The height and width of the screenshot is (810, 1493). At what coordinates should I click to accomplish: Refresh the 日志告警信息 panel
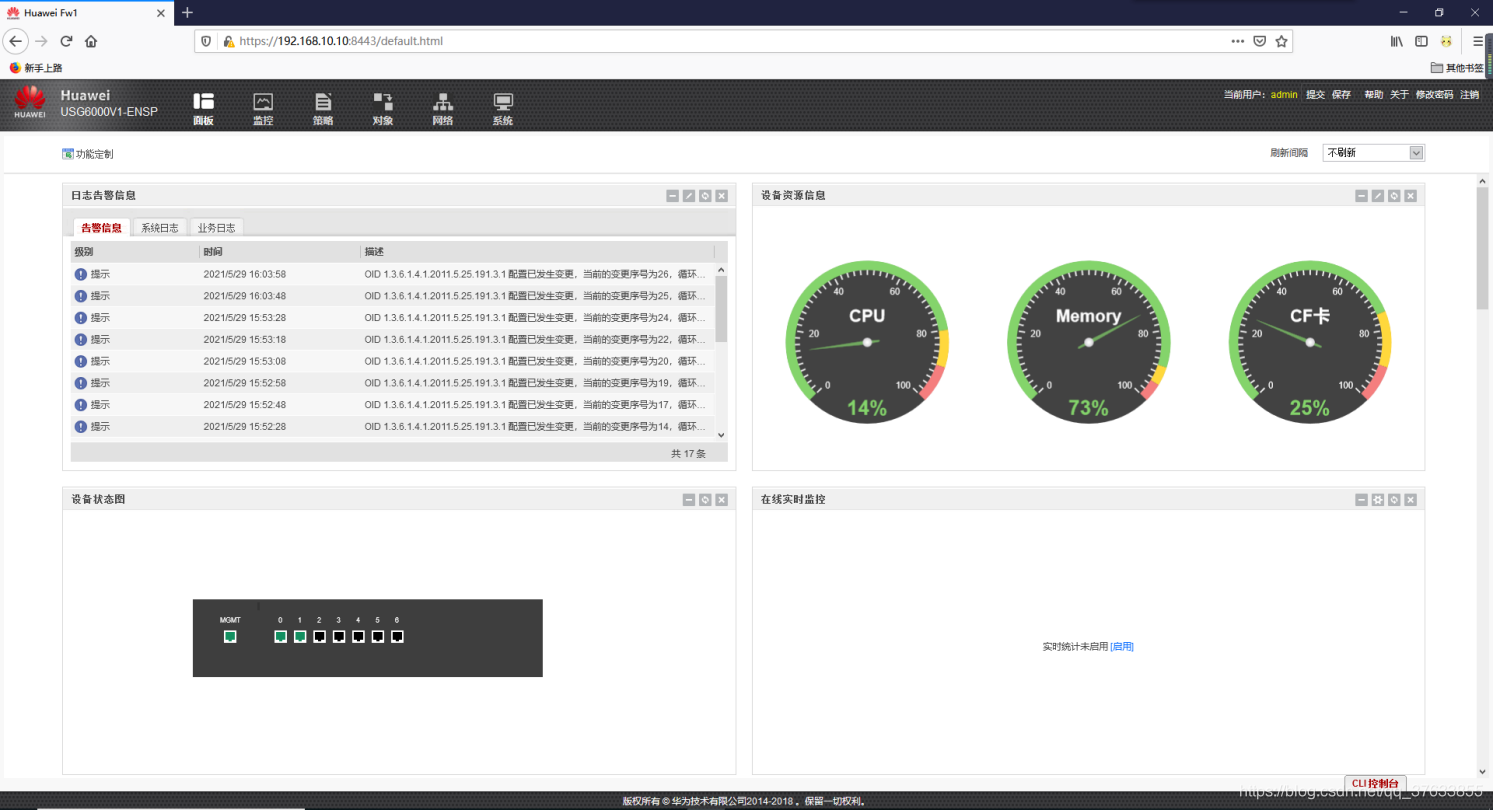point(705,196)
